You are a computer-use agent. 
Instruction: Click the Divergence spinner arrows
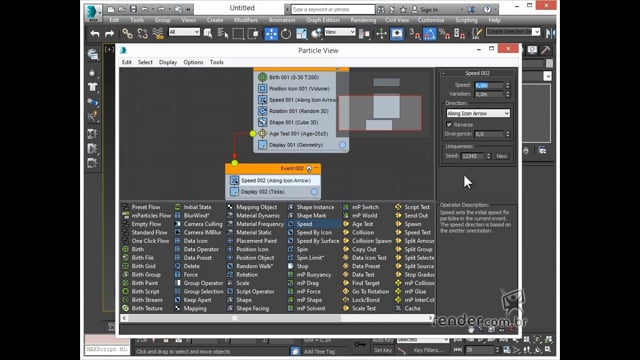[x=507, y=134]
